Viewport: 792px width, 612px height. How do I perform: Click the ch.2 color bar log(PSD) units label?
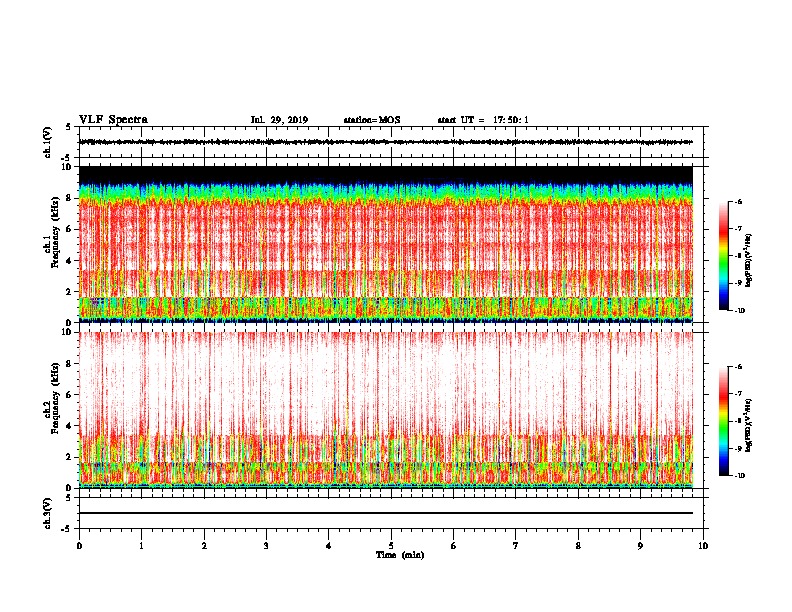point(749,425)
